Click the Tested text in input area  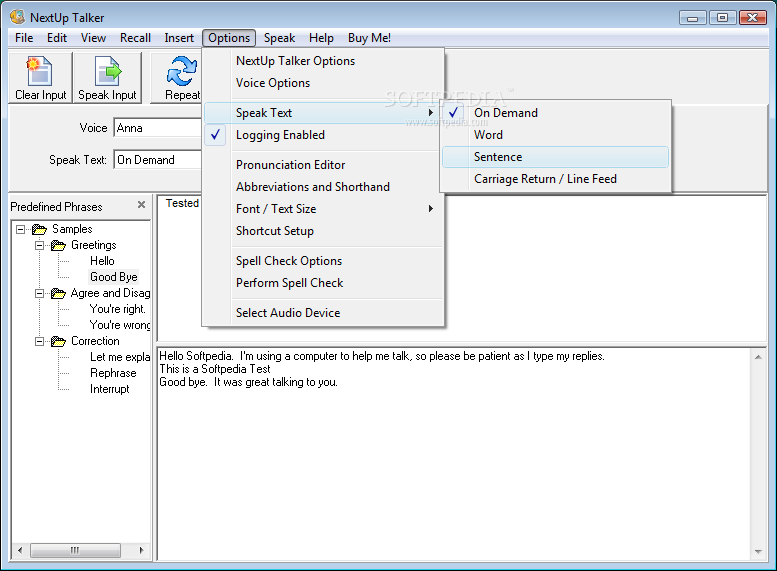182,203
